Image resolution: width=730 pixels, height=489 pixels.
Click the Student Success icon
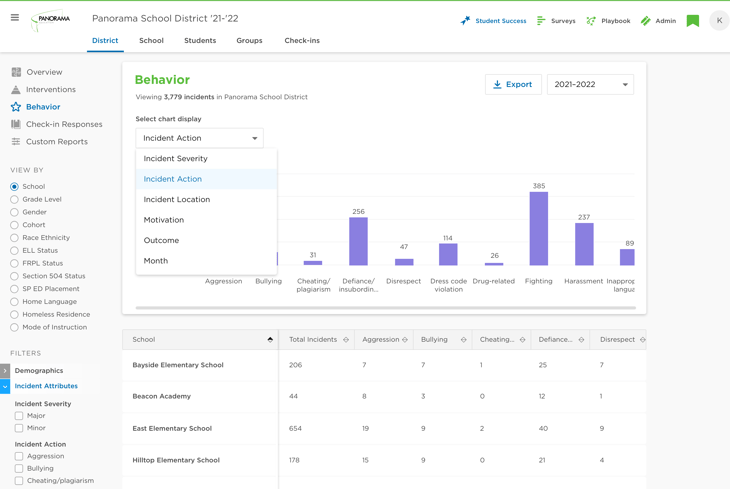465,20
